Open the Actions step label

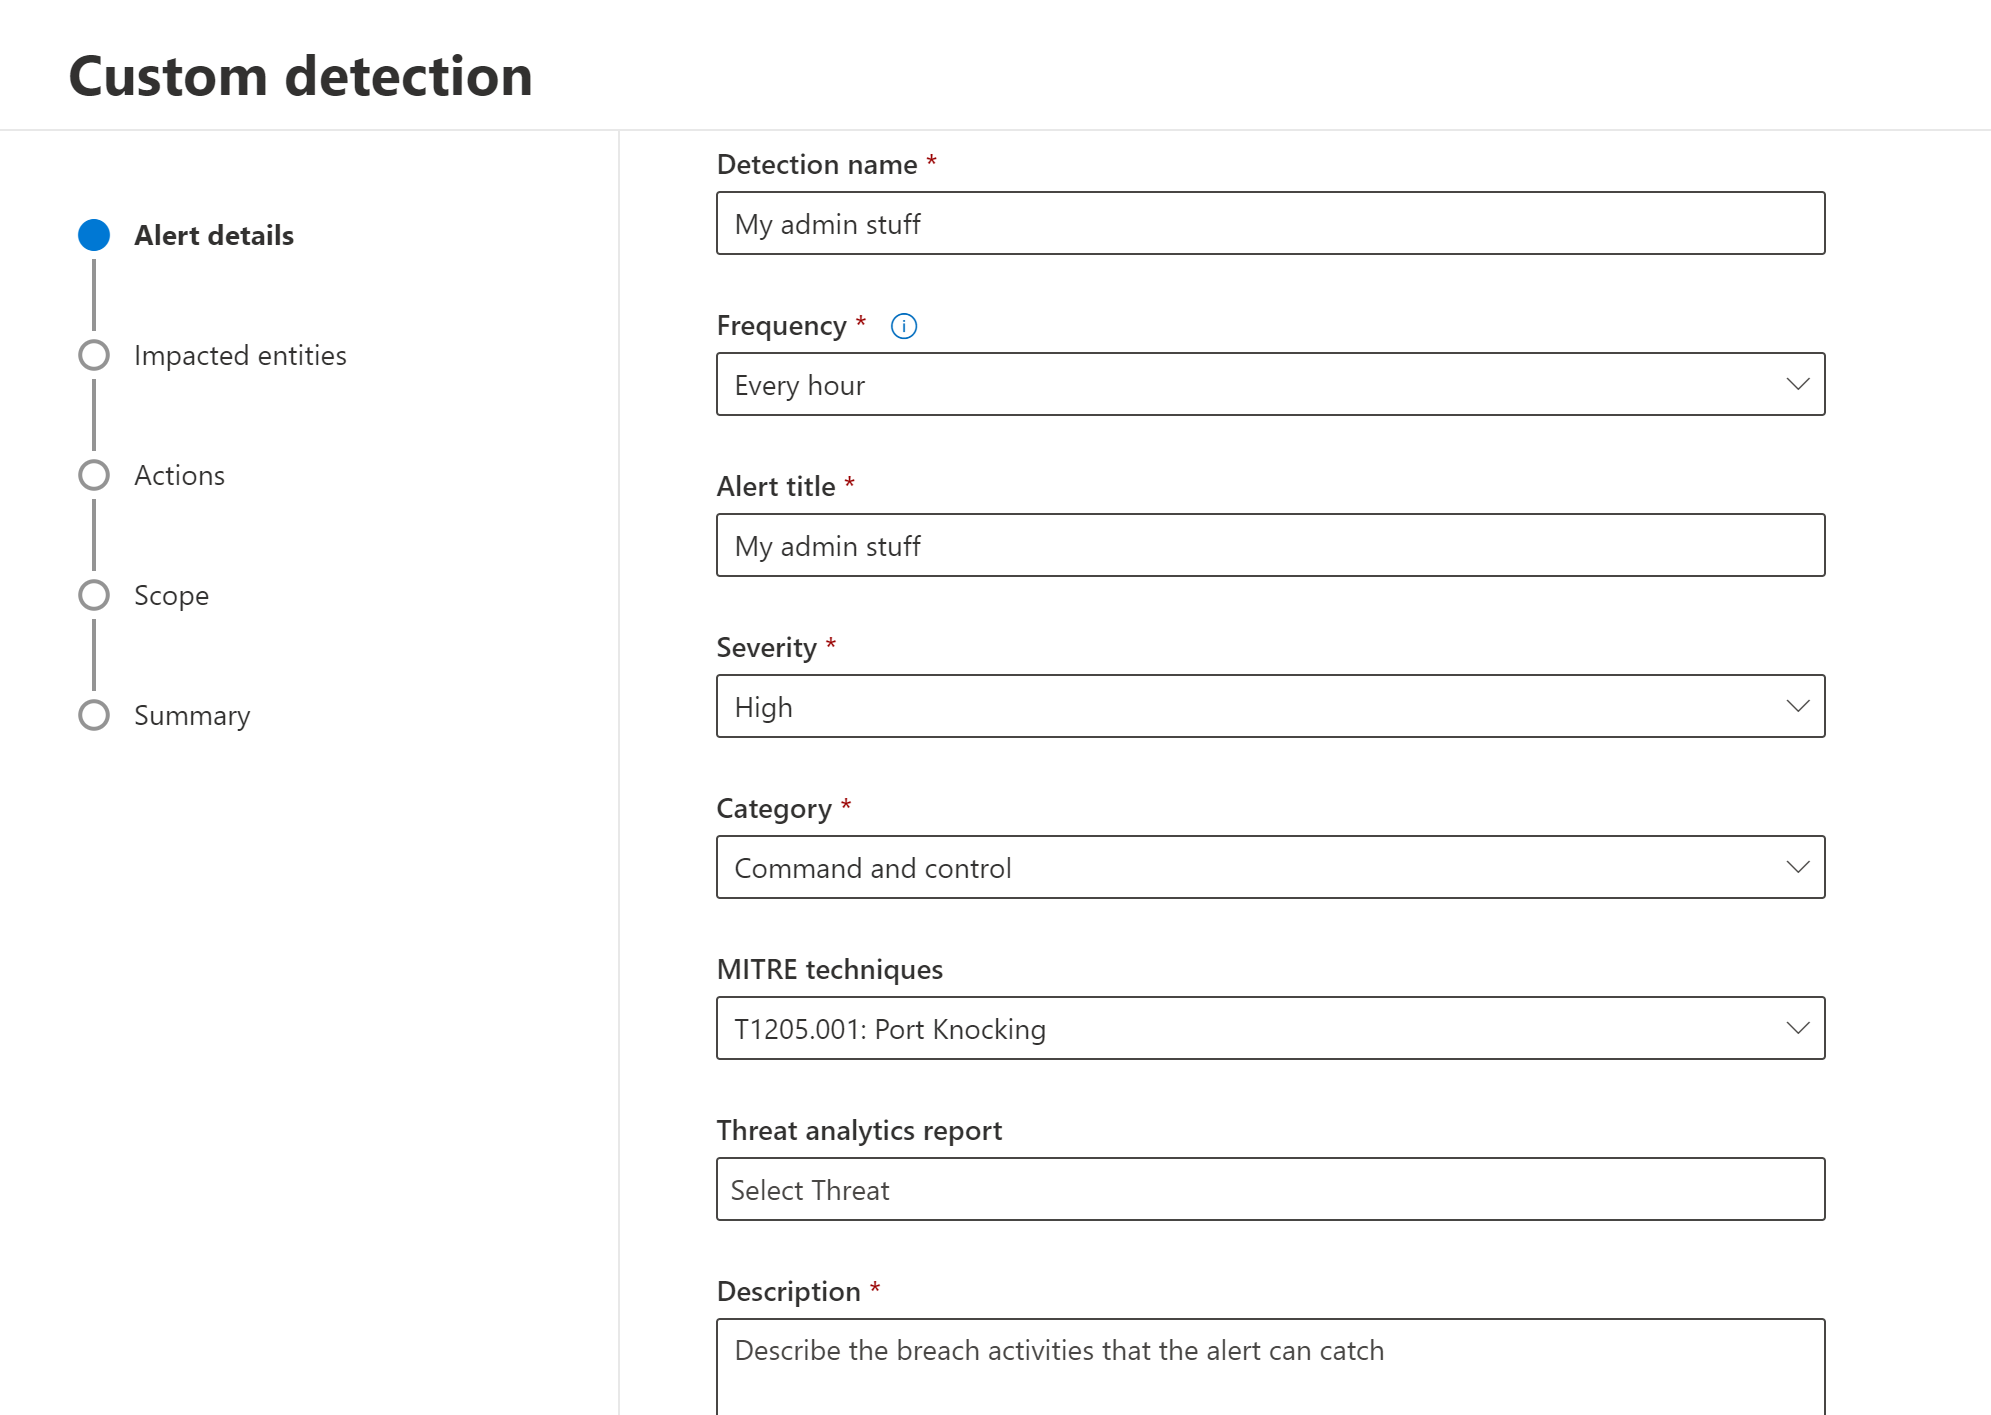click(x=180, y=475)
